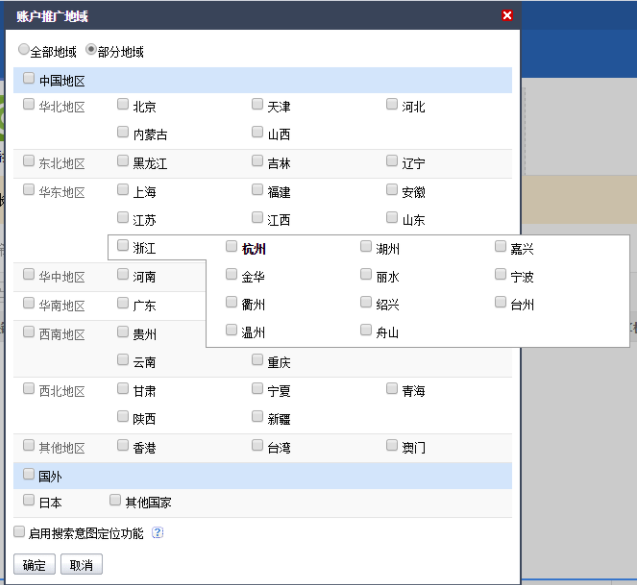Screen dimensions: 637x585
Task: Click the help question mark icon
Action: click(x=157, y=533)
